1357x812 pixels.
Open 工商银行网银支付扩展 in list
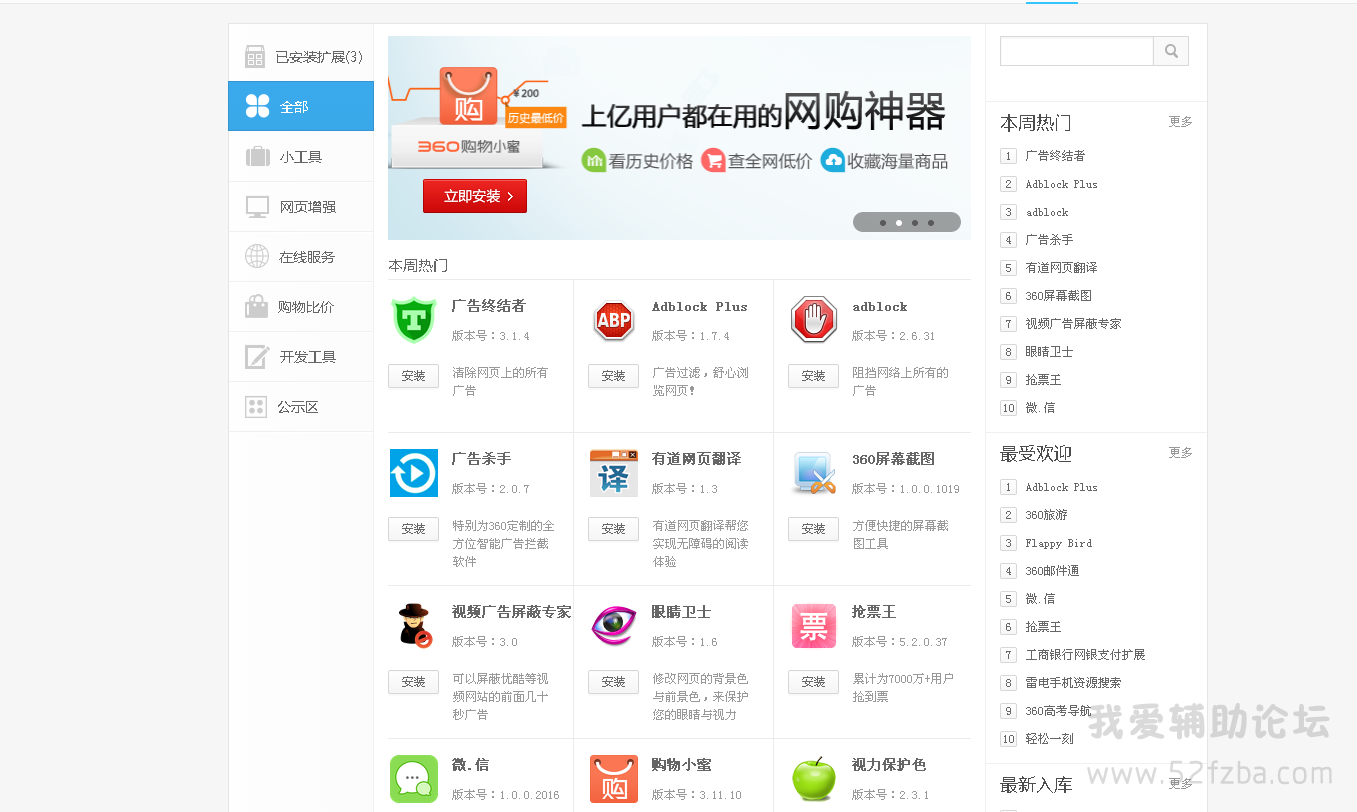pos(1085,655)
